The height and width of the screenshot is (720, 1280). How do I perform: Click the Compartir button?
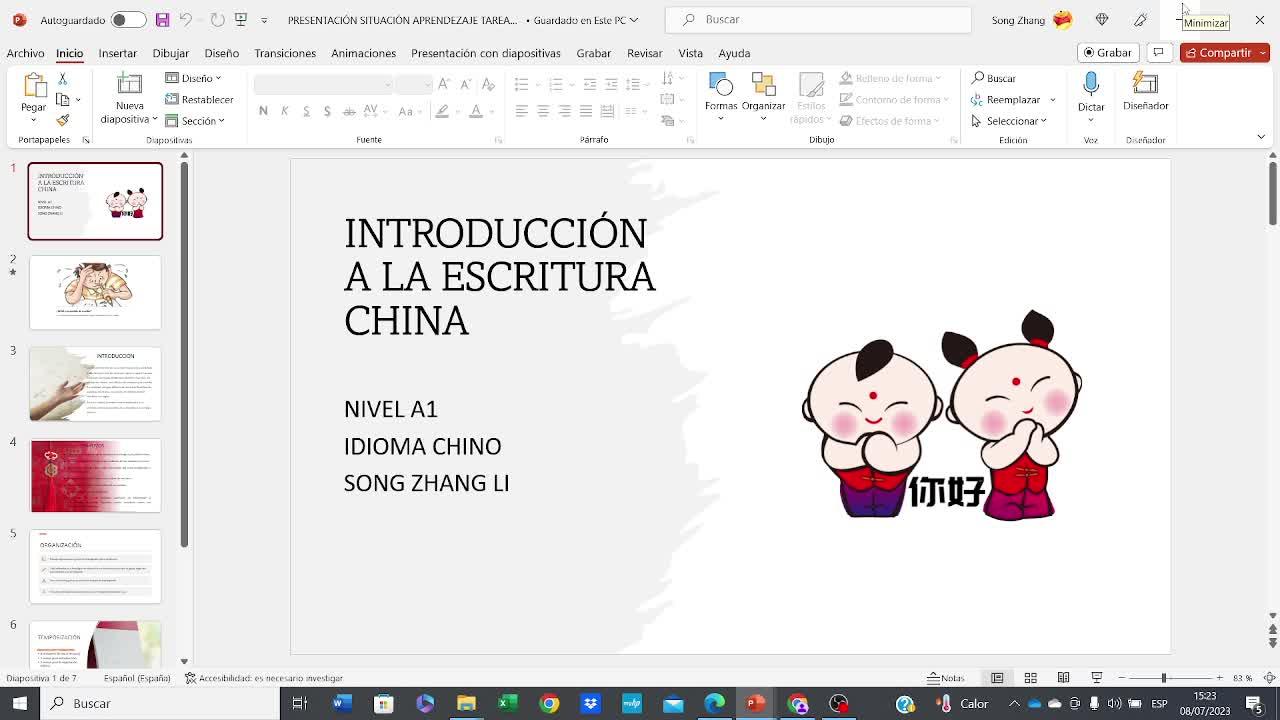(1218, 52)
